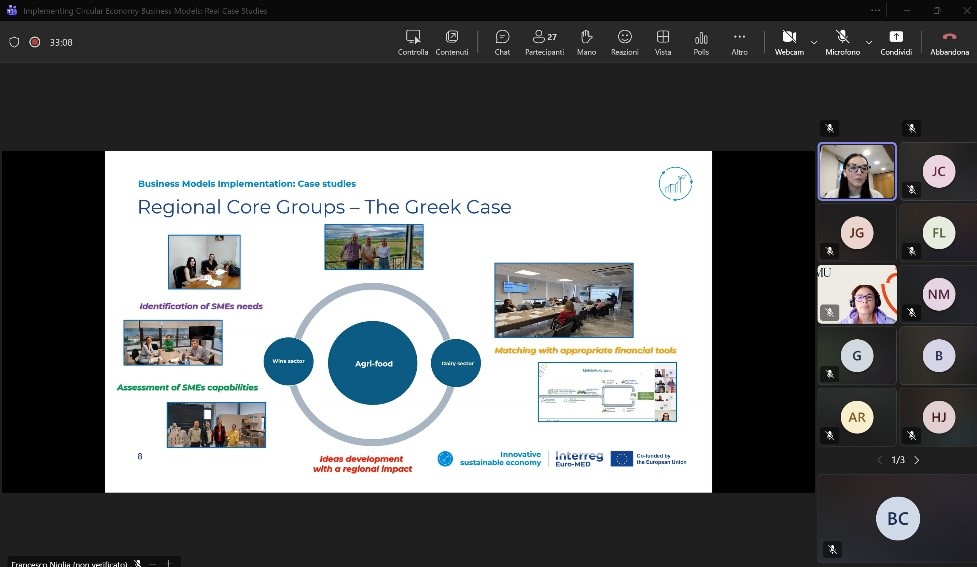The image size is (977, 567).
Task: Go to next participants page
Action: coord(917,460)
